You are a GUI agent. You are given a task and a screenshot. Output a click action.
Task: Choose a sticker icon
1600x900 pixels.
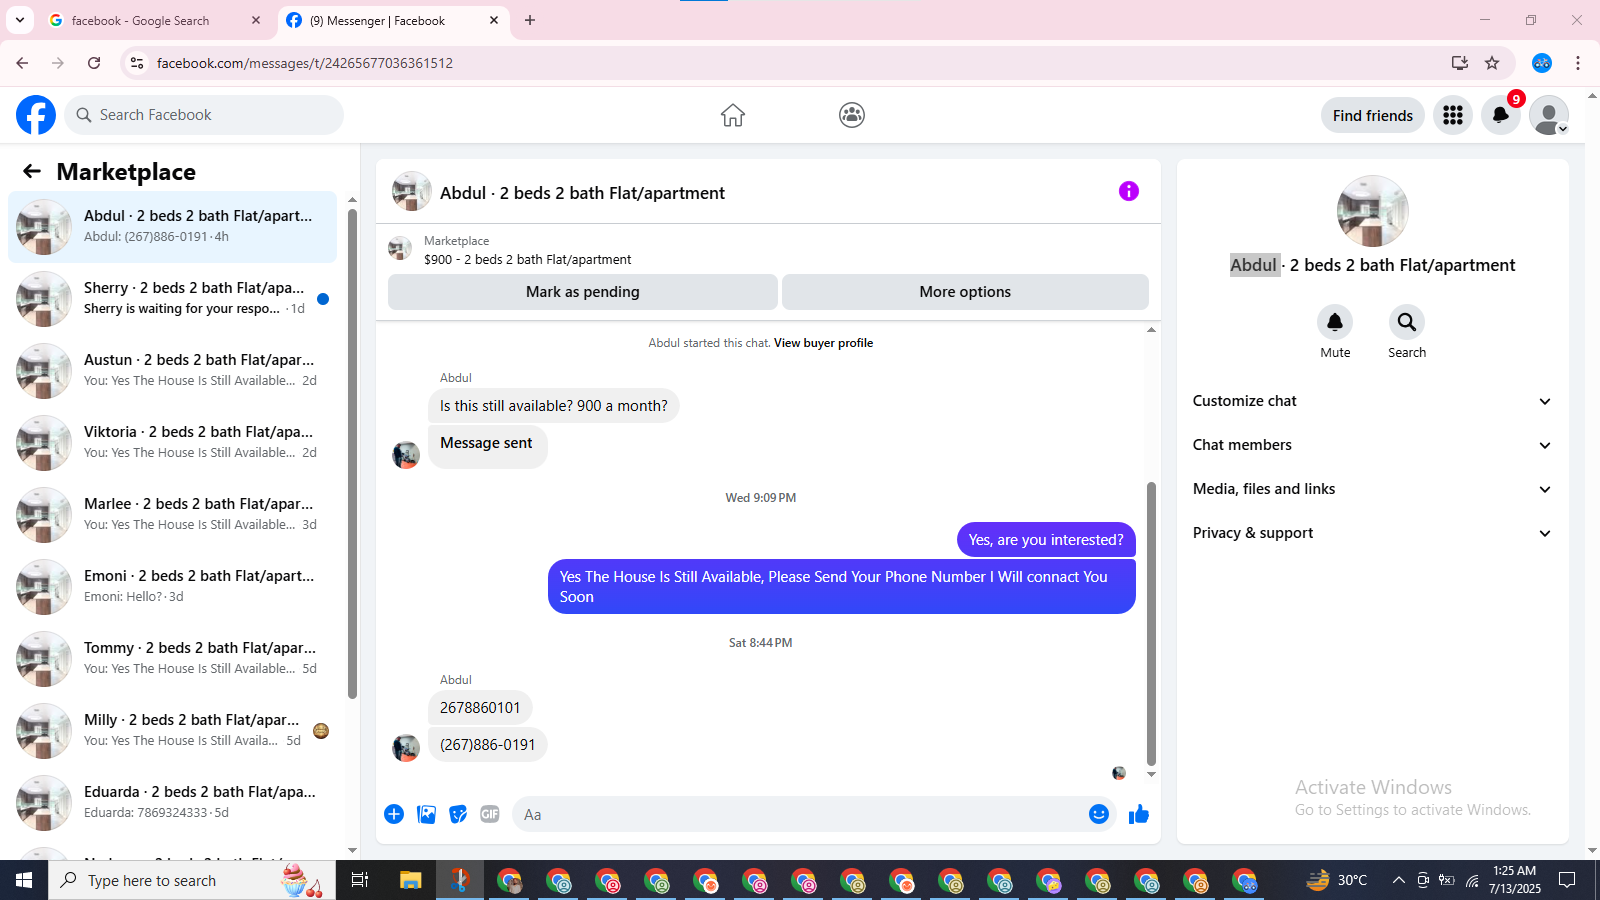tap(458, 814)
